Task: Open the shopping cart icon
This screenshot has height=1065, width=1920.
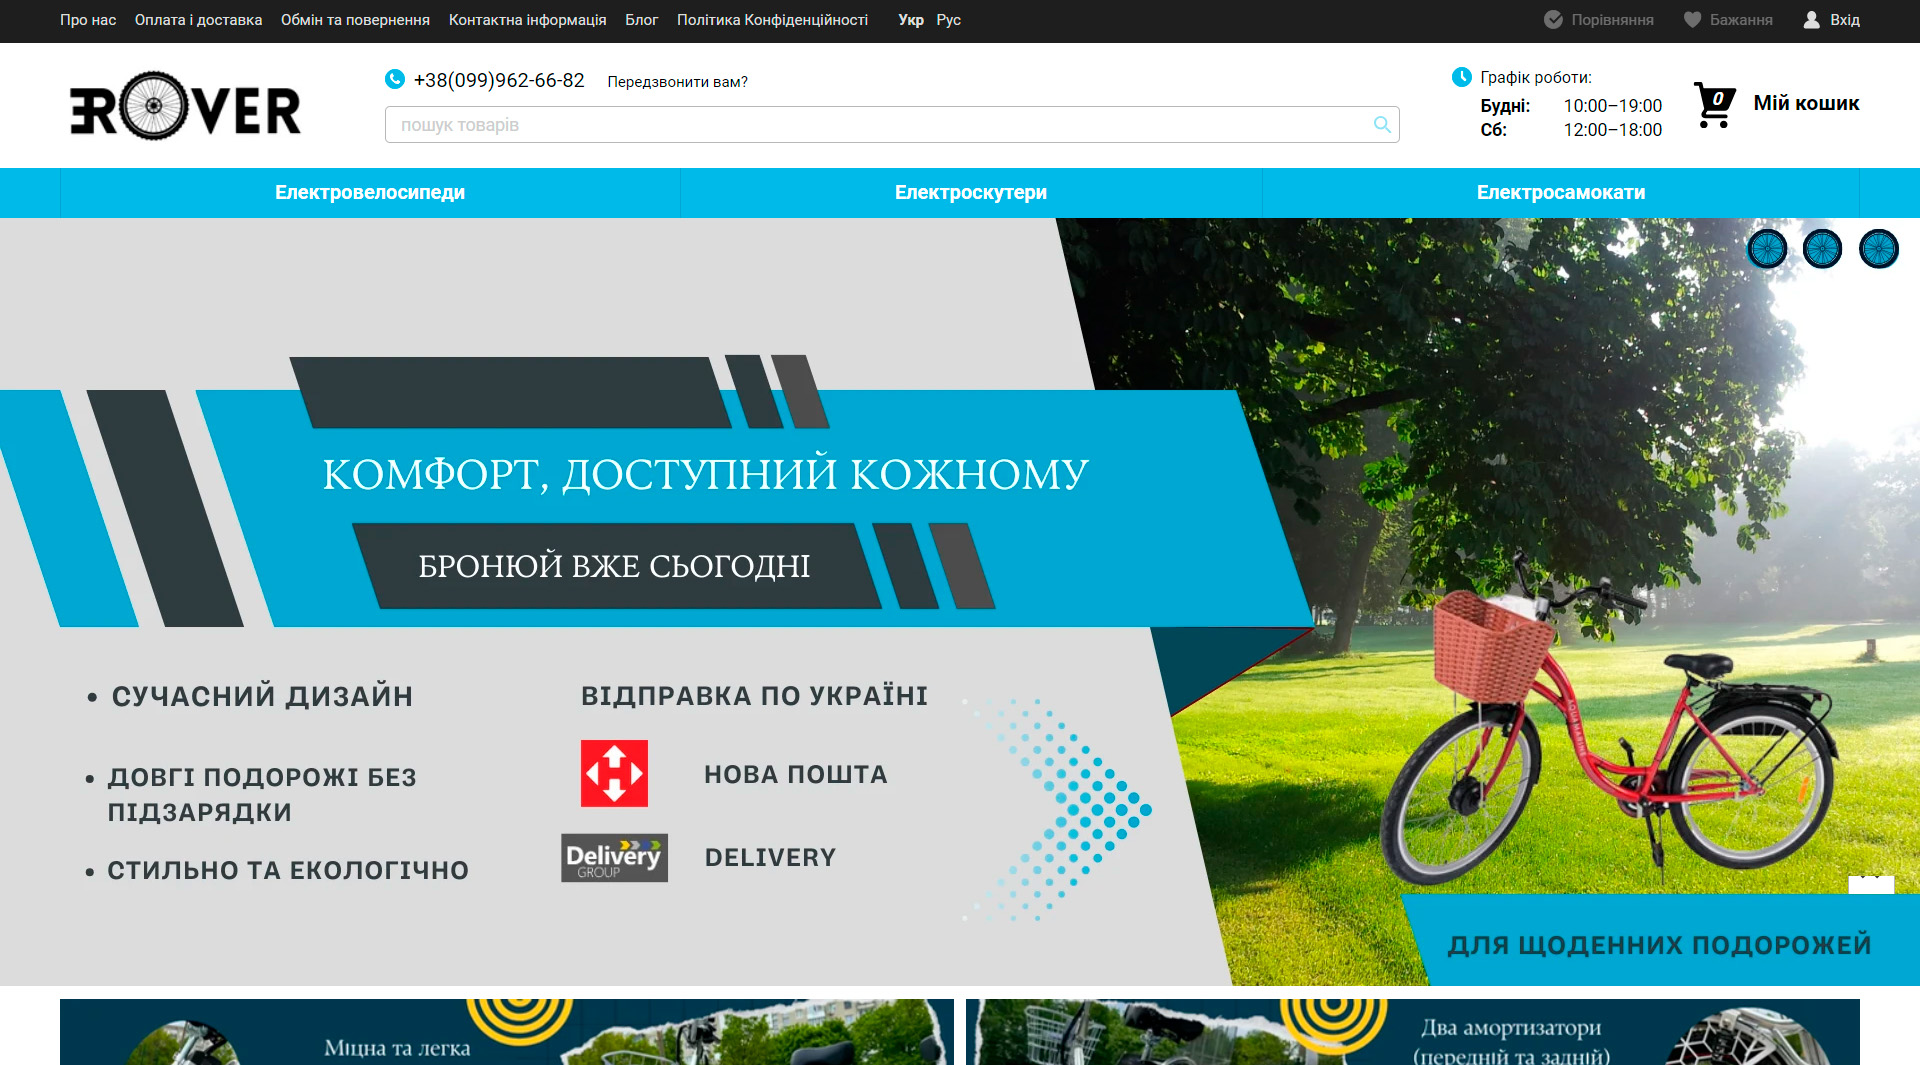Action: (1714, 104)
